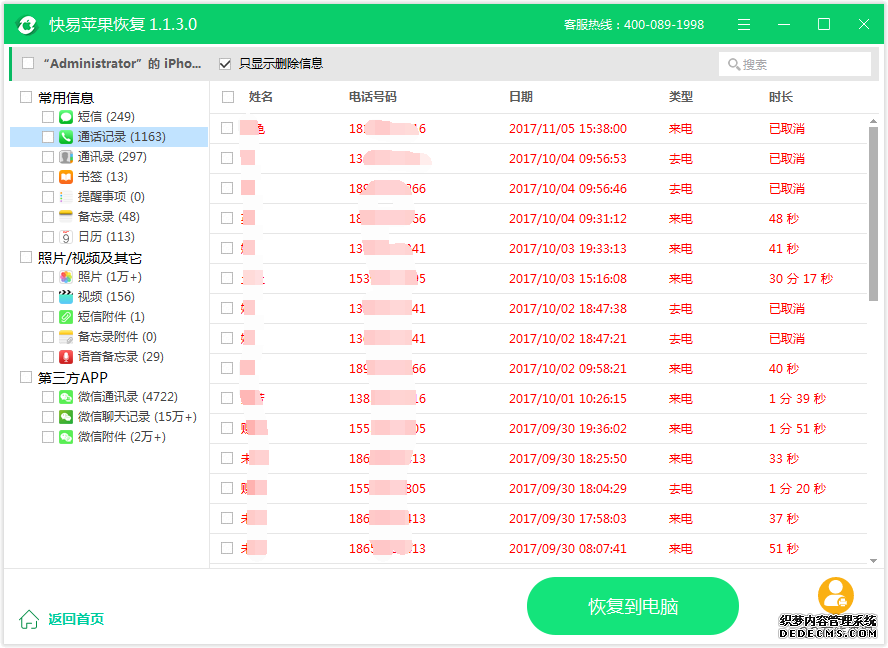The height and width of the screenshot is (648, 888).
Task: Open the hamburger menu in title bar
Action: [744, 24]
